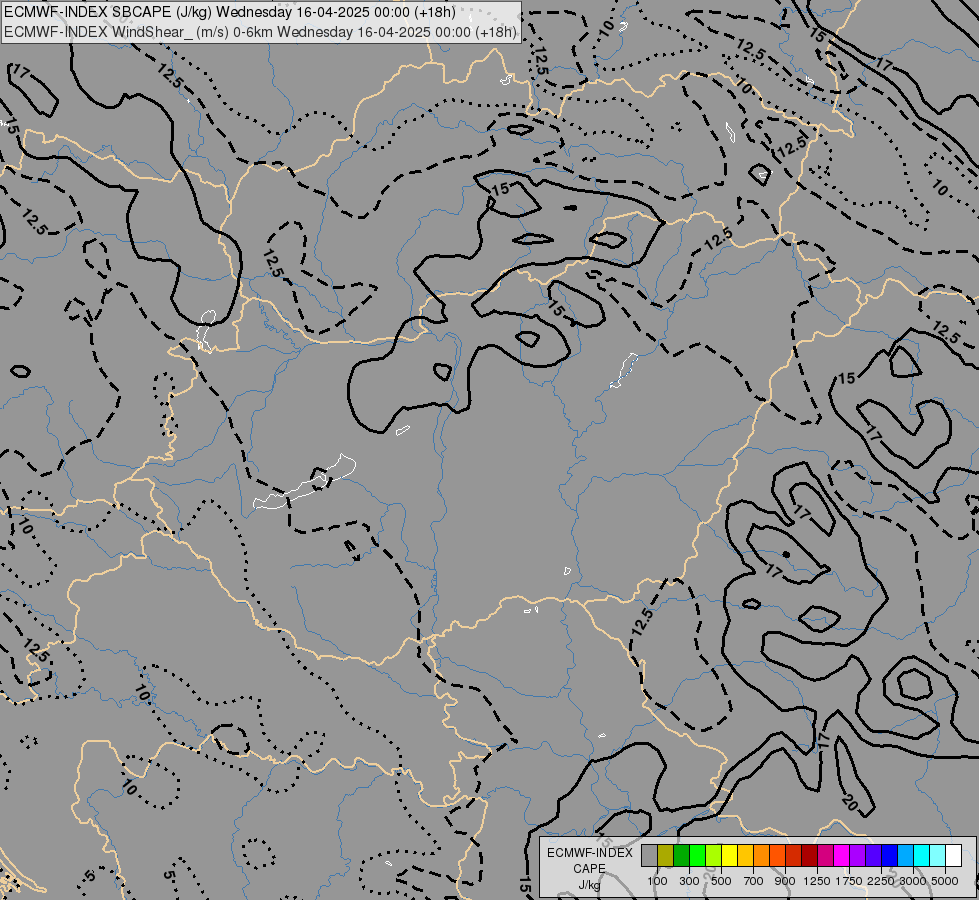Select the crimson-pink legend swatch

pyautogui.click(x=825, y=855)
